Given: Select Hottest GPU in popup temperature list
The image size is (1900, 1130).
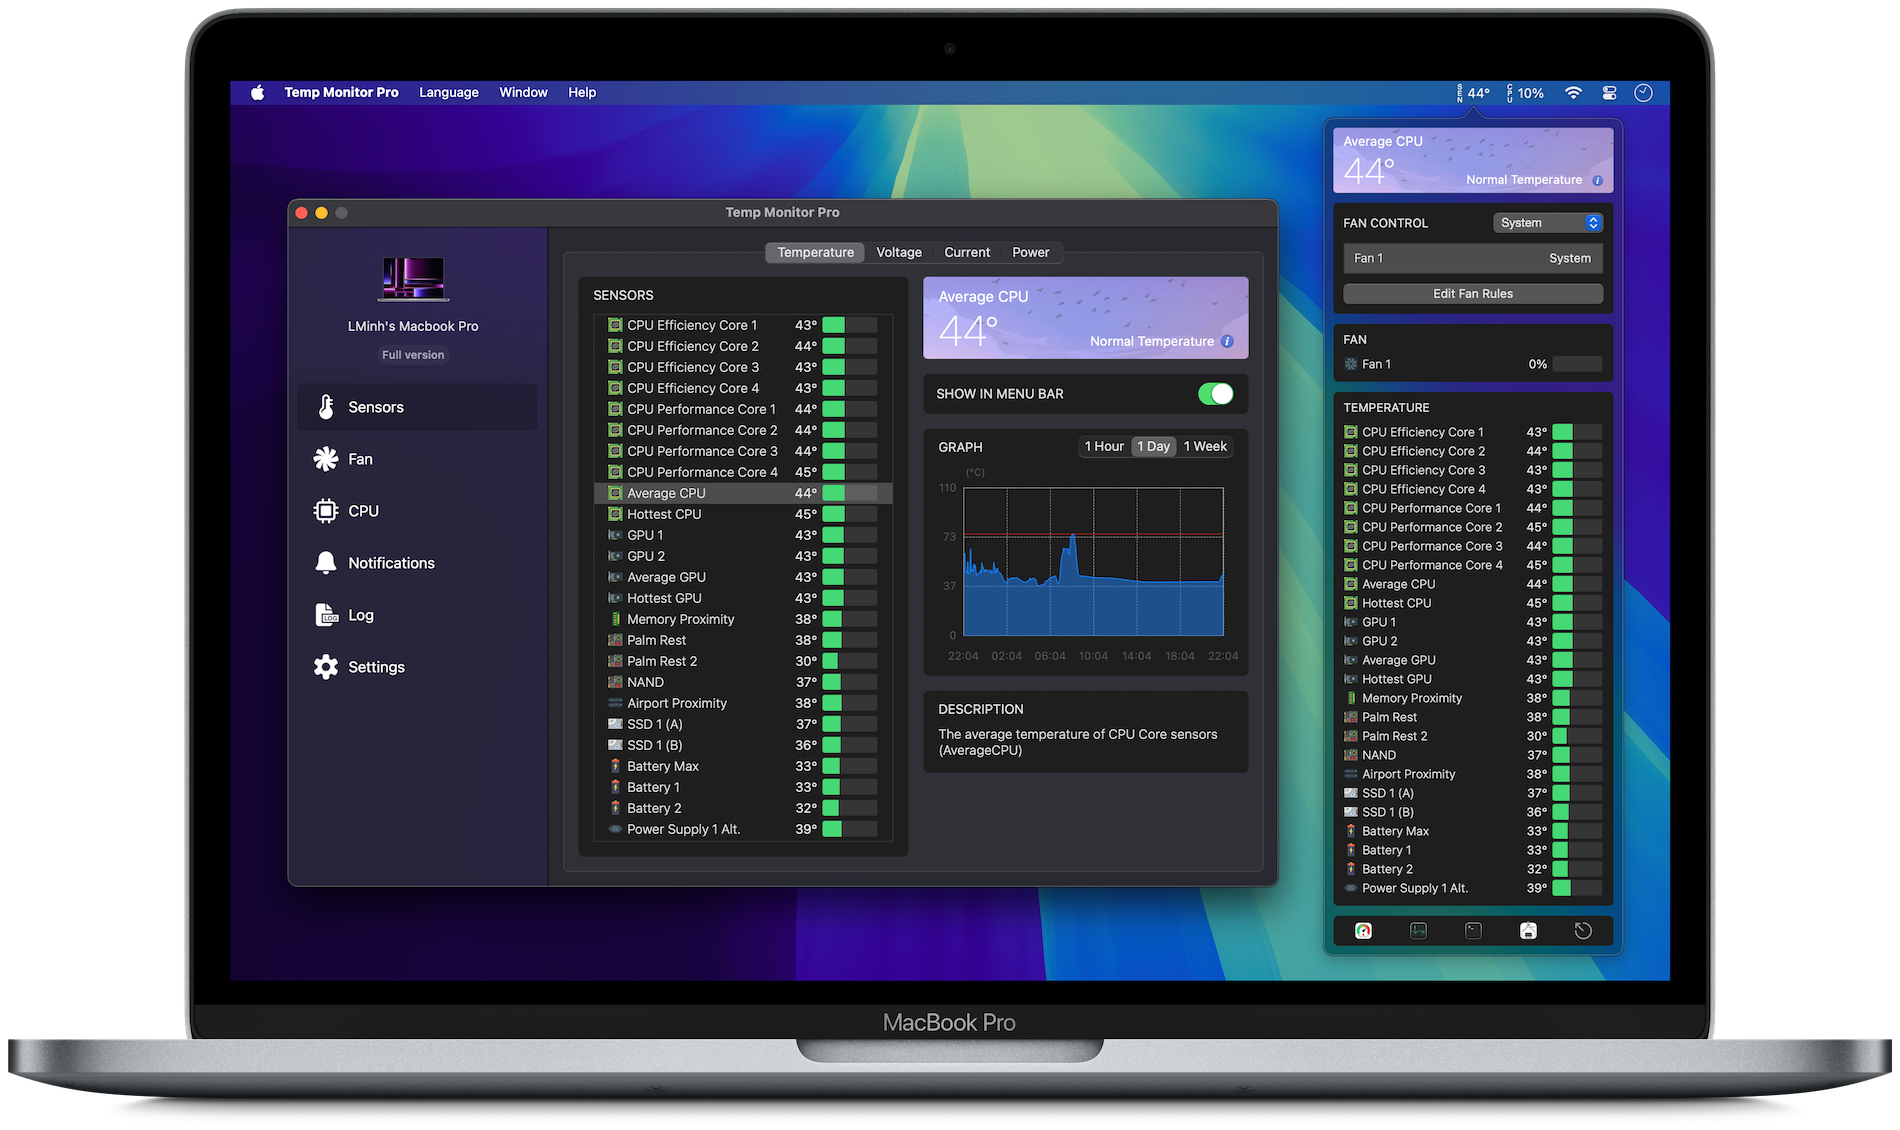Looking at the screenshot, I should (1473, 679).
